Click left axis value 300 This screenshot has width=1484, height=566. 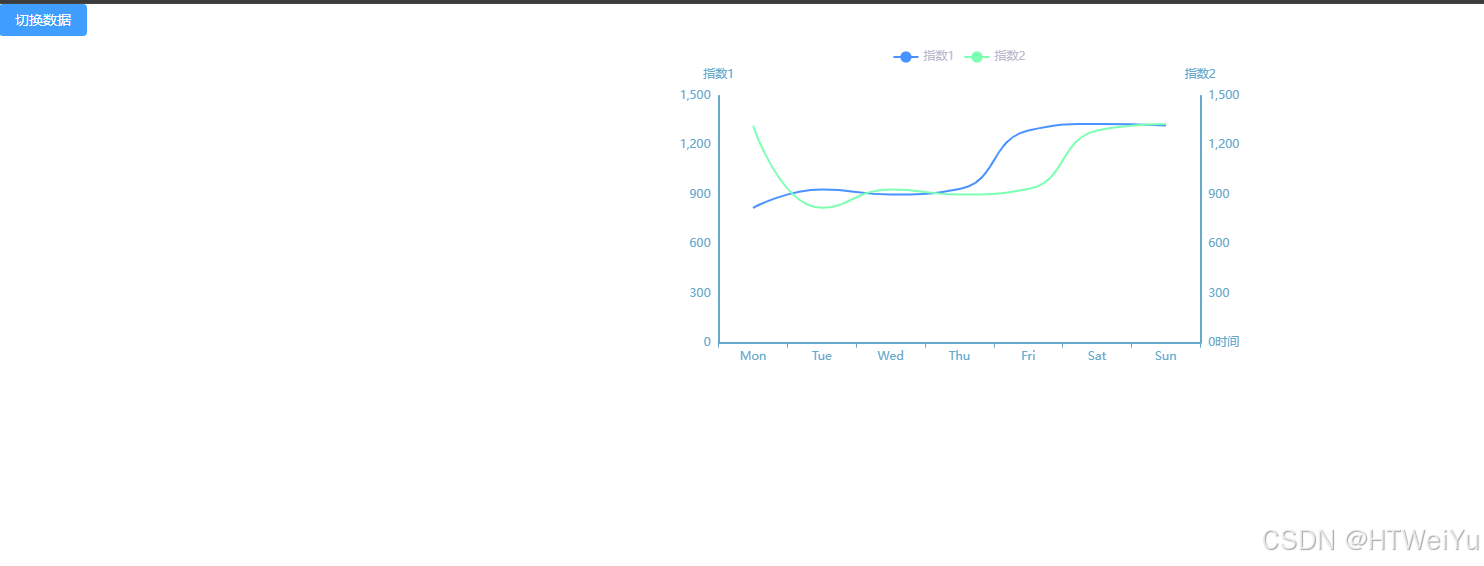(x=700, y=293)
